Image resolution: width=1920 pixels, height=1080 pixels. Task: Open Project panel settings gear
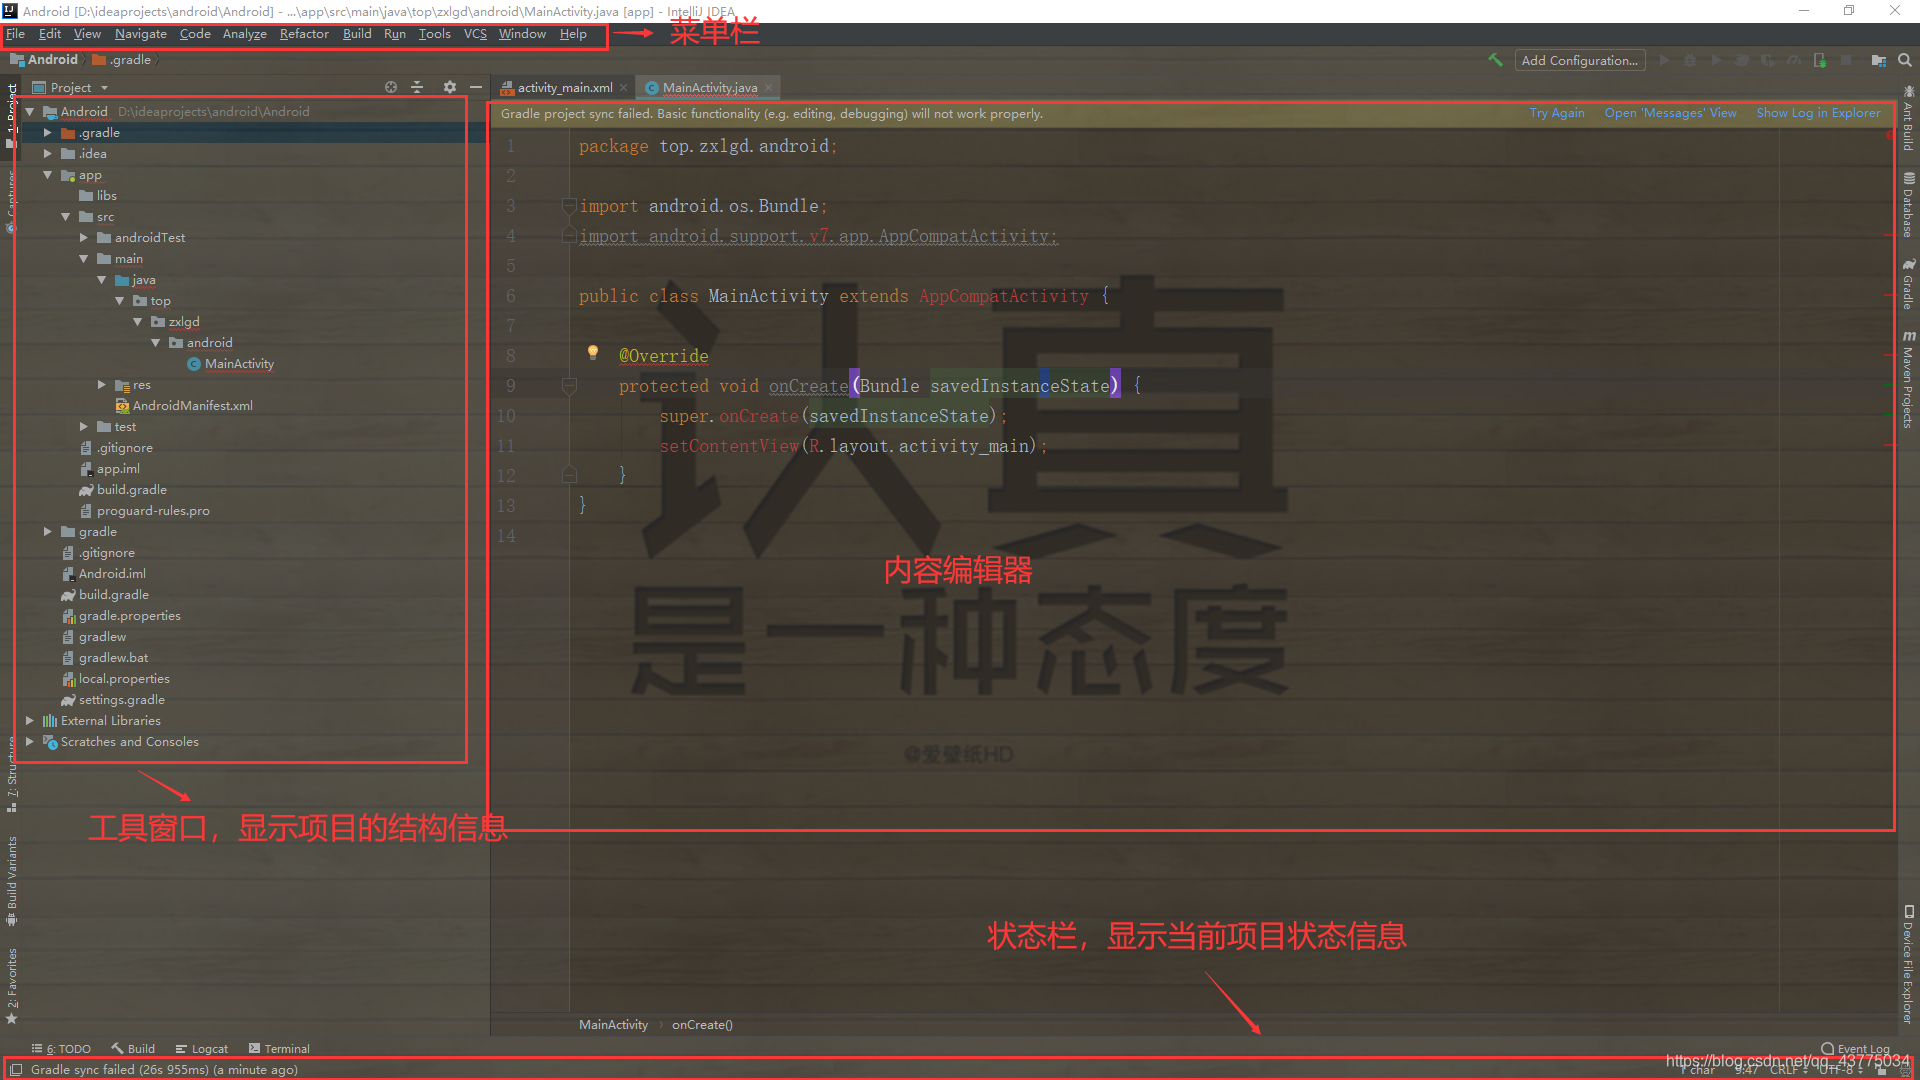pyautogui.click(x=449, y=88)
